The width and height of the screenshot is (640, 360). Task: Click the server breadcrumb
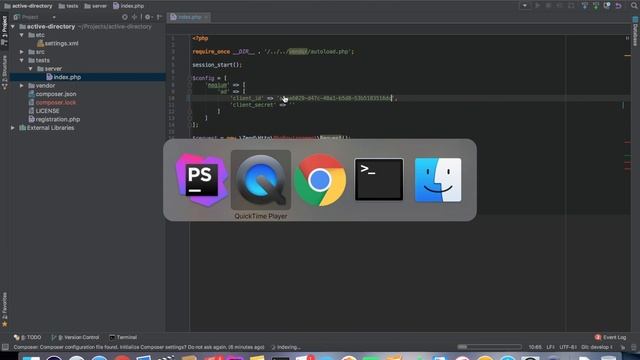96,6
